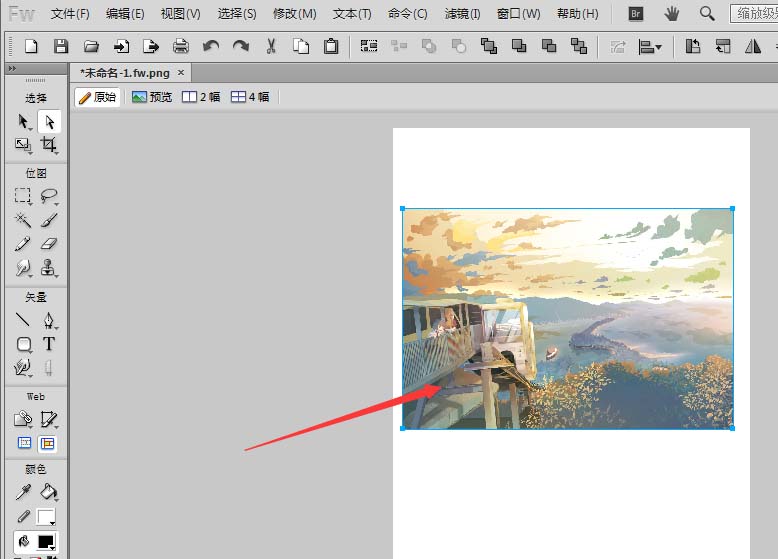
Task: Click Bring Forward icon
Action: 519,46
